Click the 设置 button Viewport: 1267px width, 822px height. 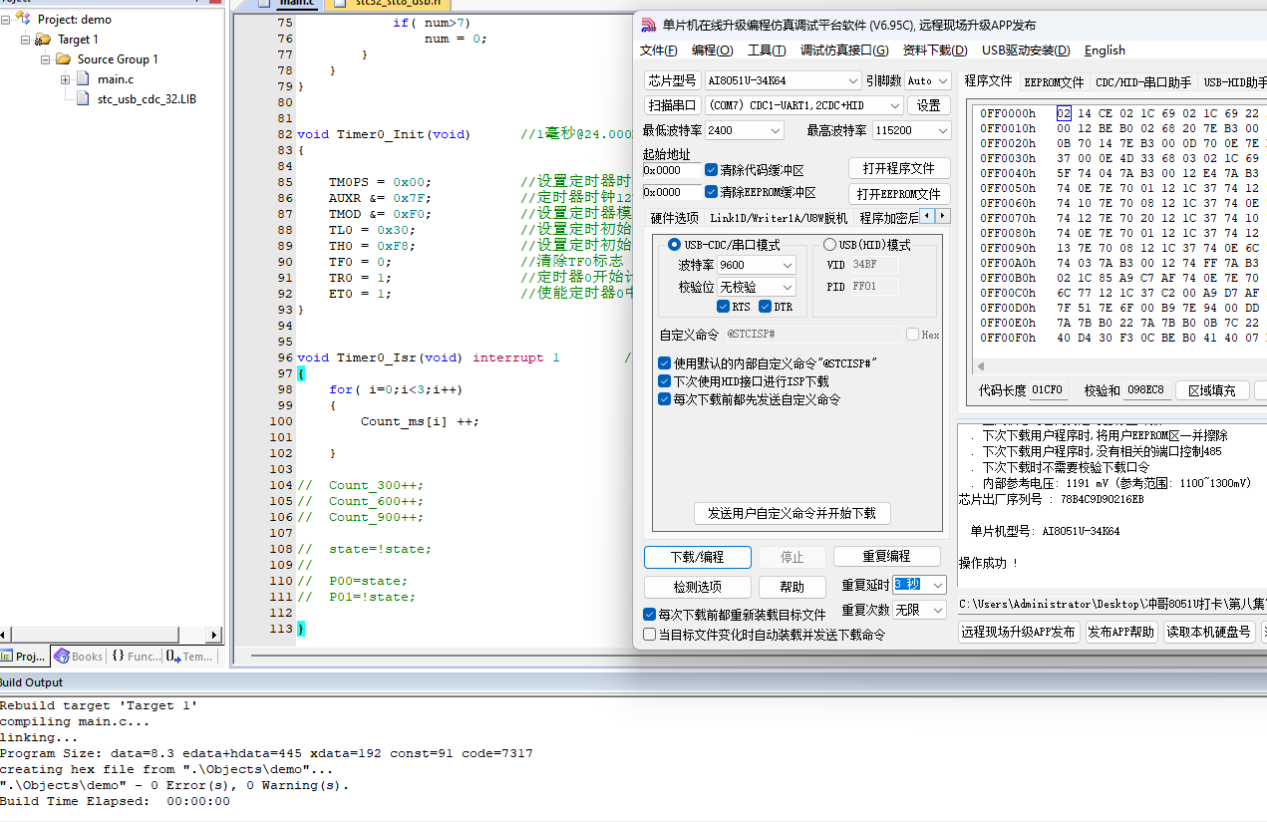coord(929,105)
